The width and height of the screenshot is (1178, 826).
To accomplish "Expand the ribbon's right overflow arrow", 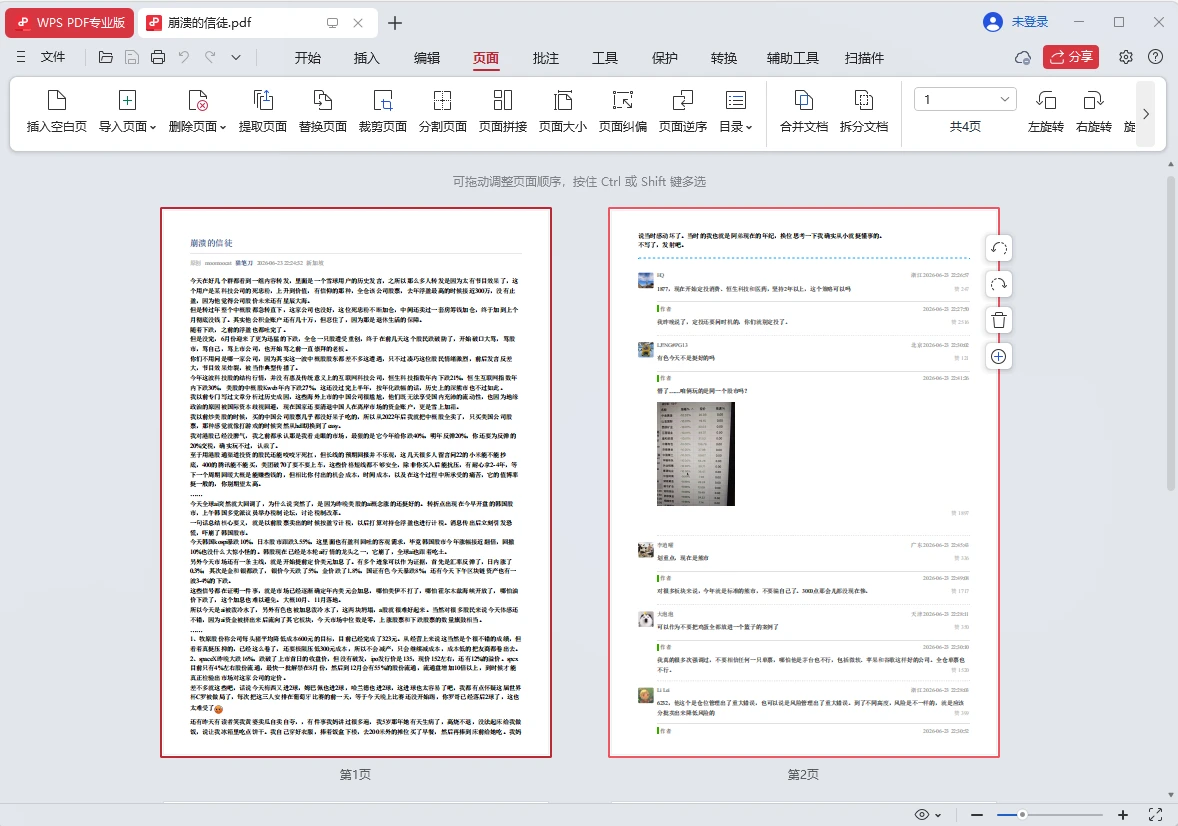I will 1146,114.
